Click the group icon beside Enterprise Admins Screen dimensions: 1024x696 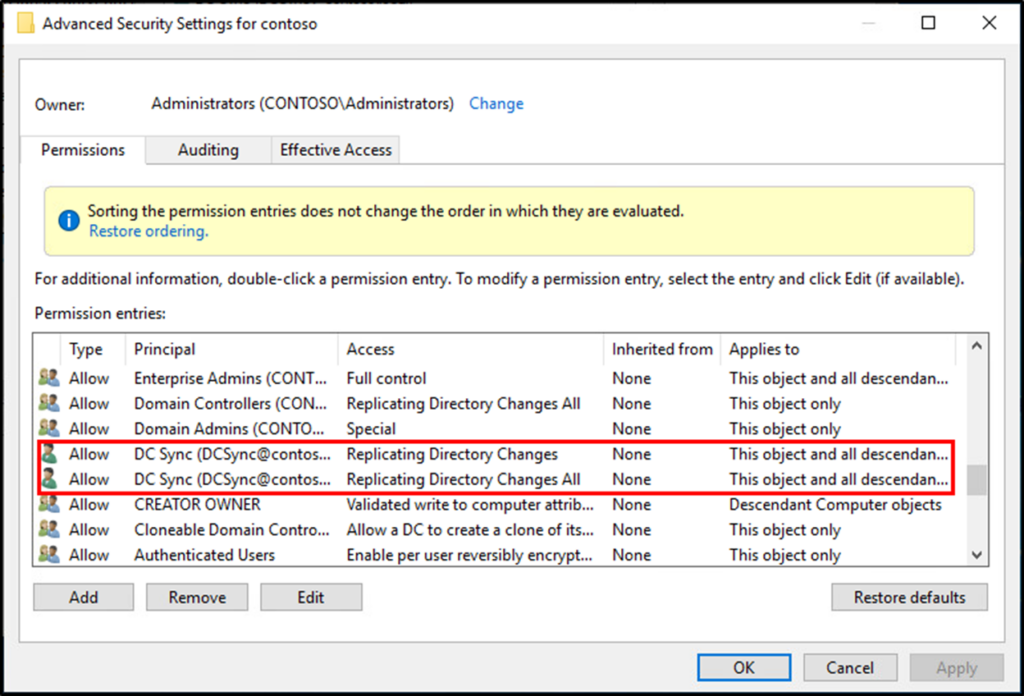coord(47,378)
